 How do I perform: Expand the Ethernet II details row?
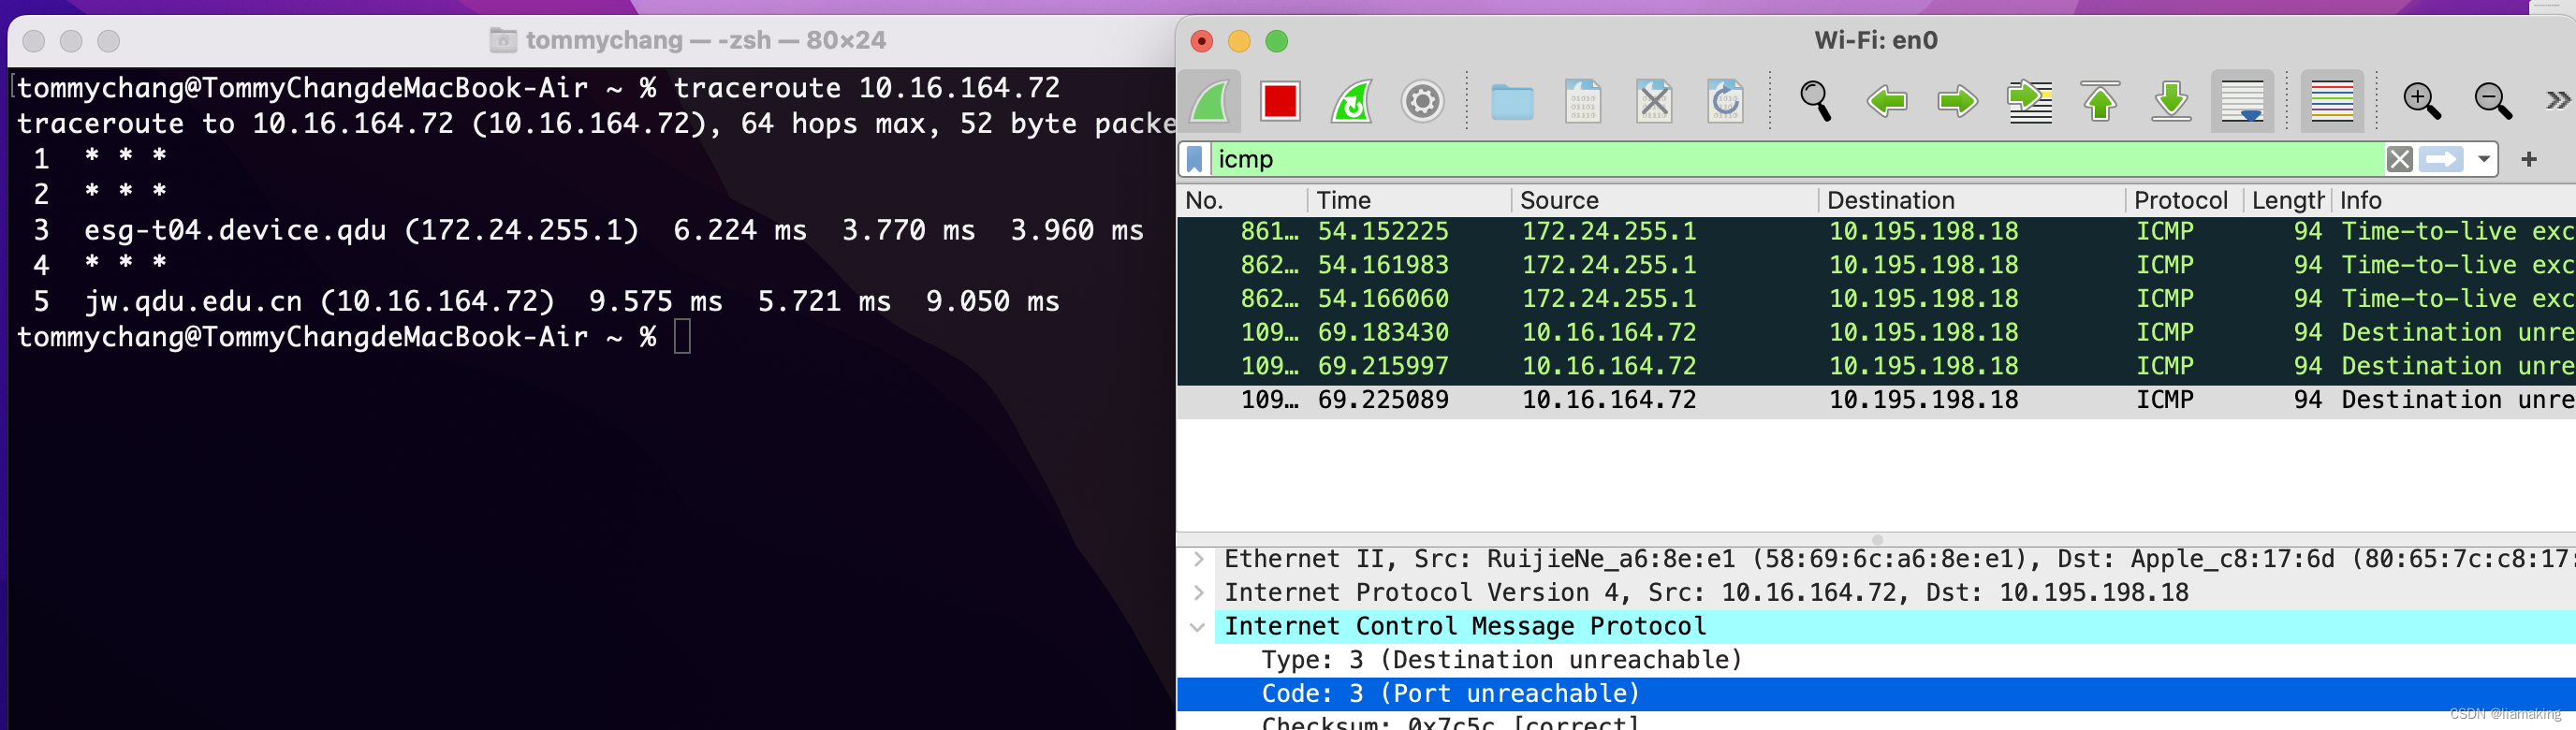[1198, 559]
